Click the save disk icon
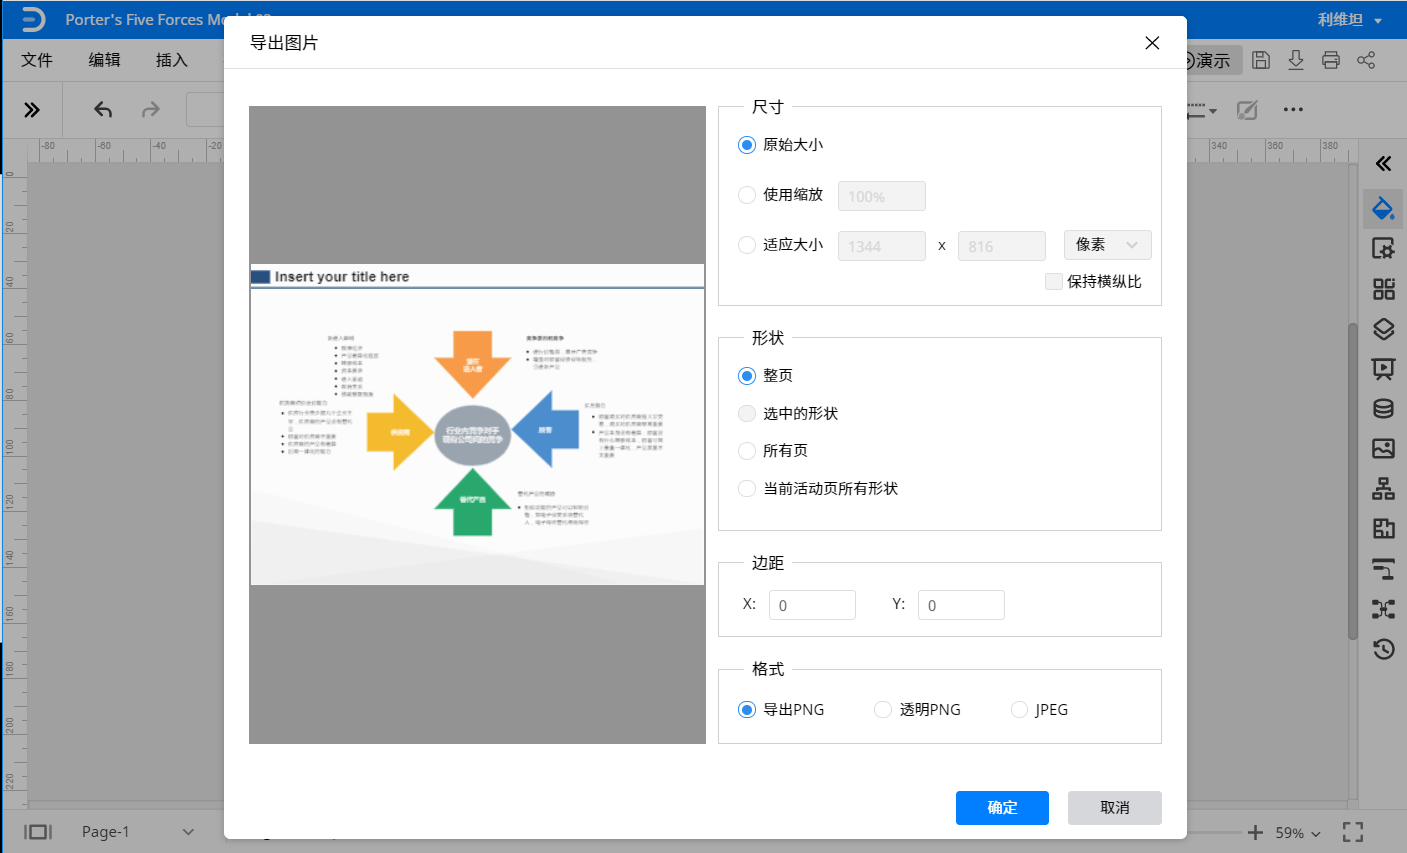1407x853 pixels. (x=1261, y=60)
